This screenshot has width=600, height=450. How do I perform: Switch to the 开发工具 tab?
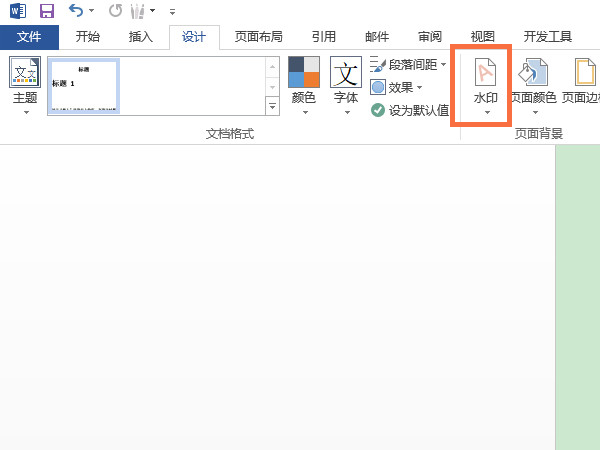coord(547,37)
